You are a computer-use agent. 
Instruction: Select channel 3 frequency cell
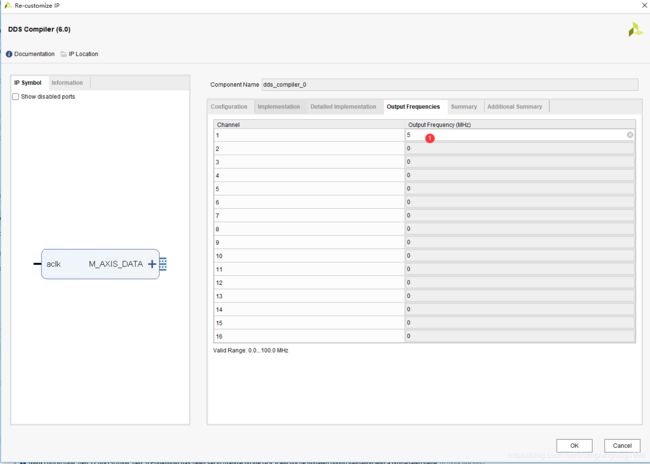click(519, 162)
